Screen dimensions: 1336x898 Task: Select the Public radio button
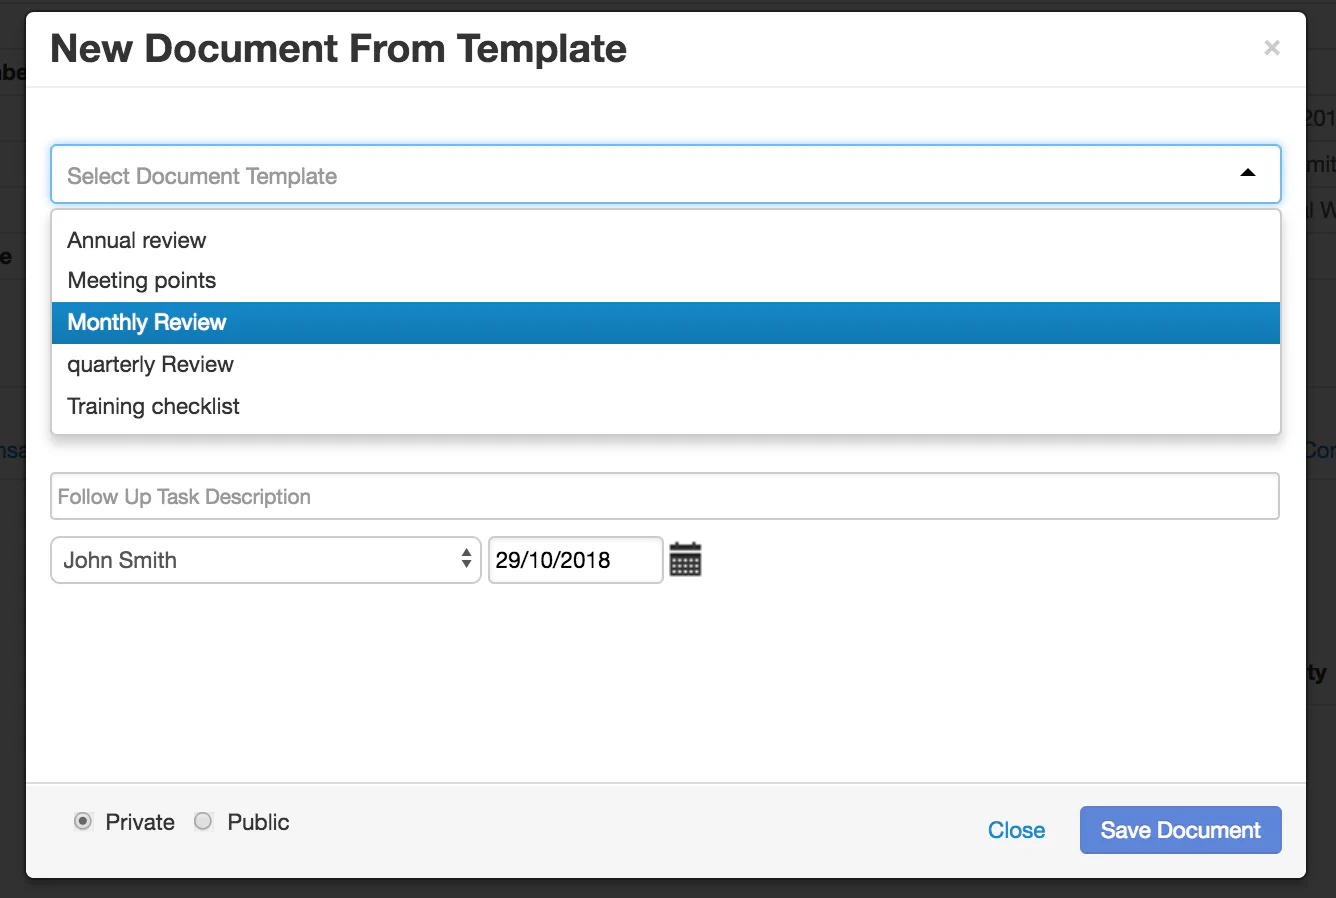click(203, 821)
